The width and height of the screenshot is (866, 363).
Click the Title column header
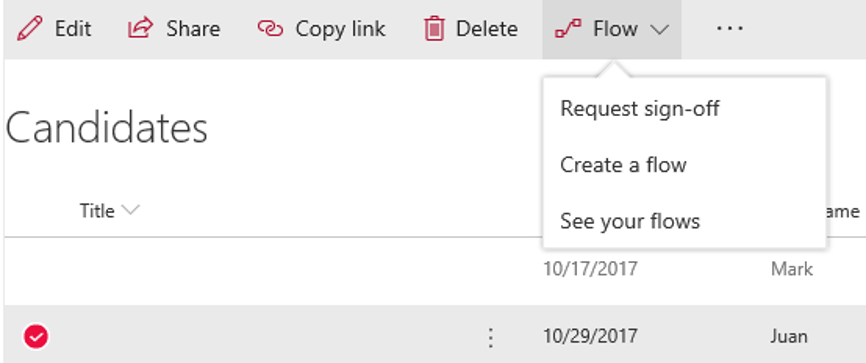97,211
